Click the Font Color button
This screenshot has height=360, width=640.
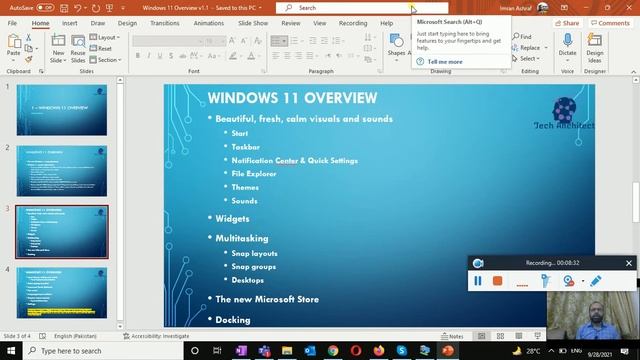(251, 56)
